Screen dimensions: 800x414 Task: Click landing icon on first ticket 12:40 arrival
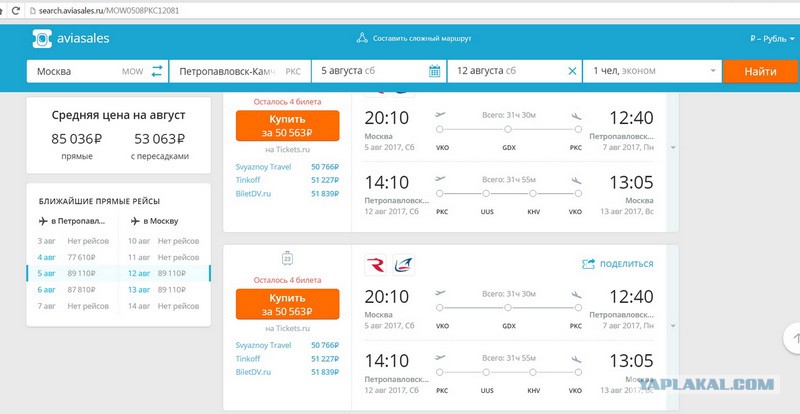tap(577, 115)
